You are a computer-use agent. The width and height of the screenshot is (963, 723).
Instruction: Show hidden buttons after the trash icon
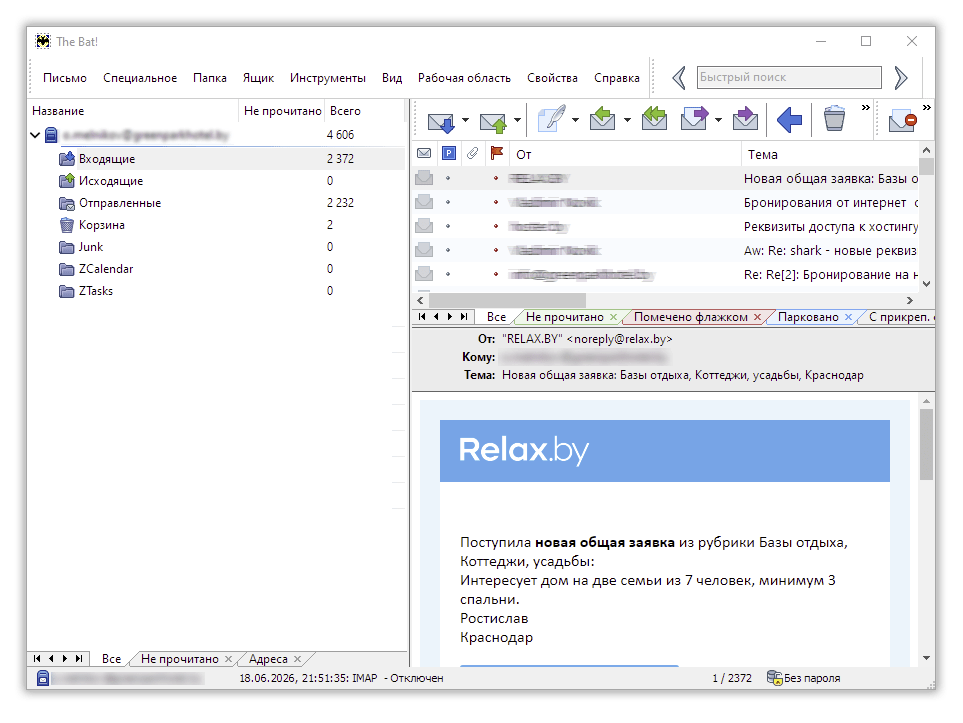point(865,108)
